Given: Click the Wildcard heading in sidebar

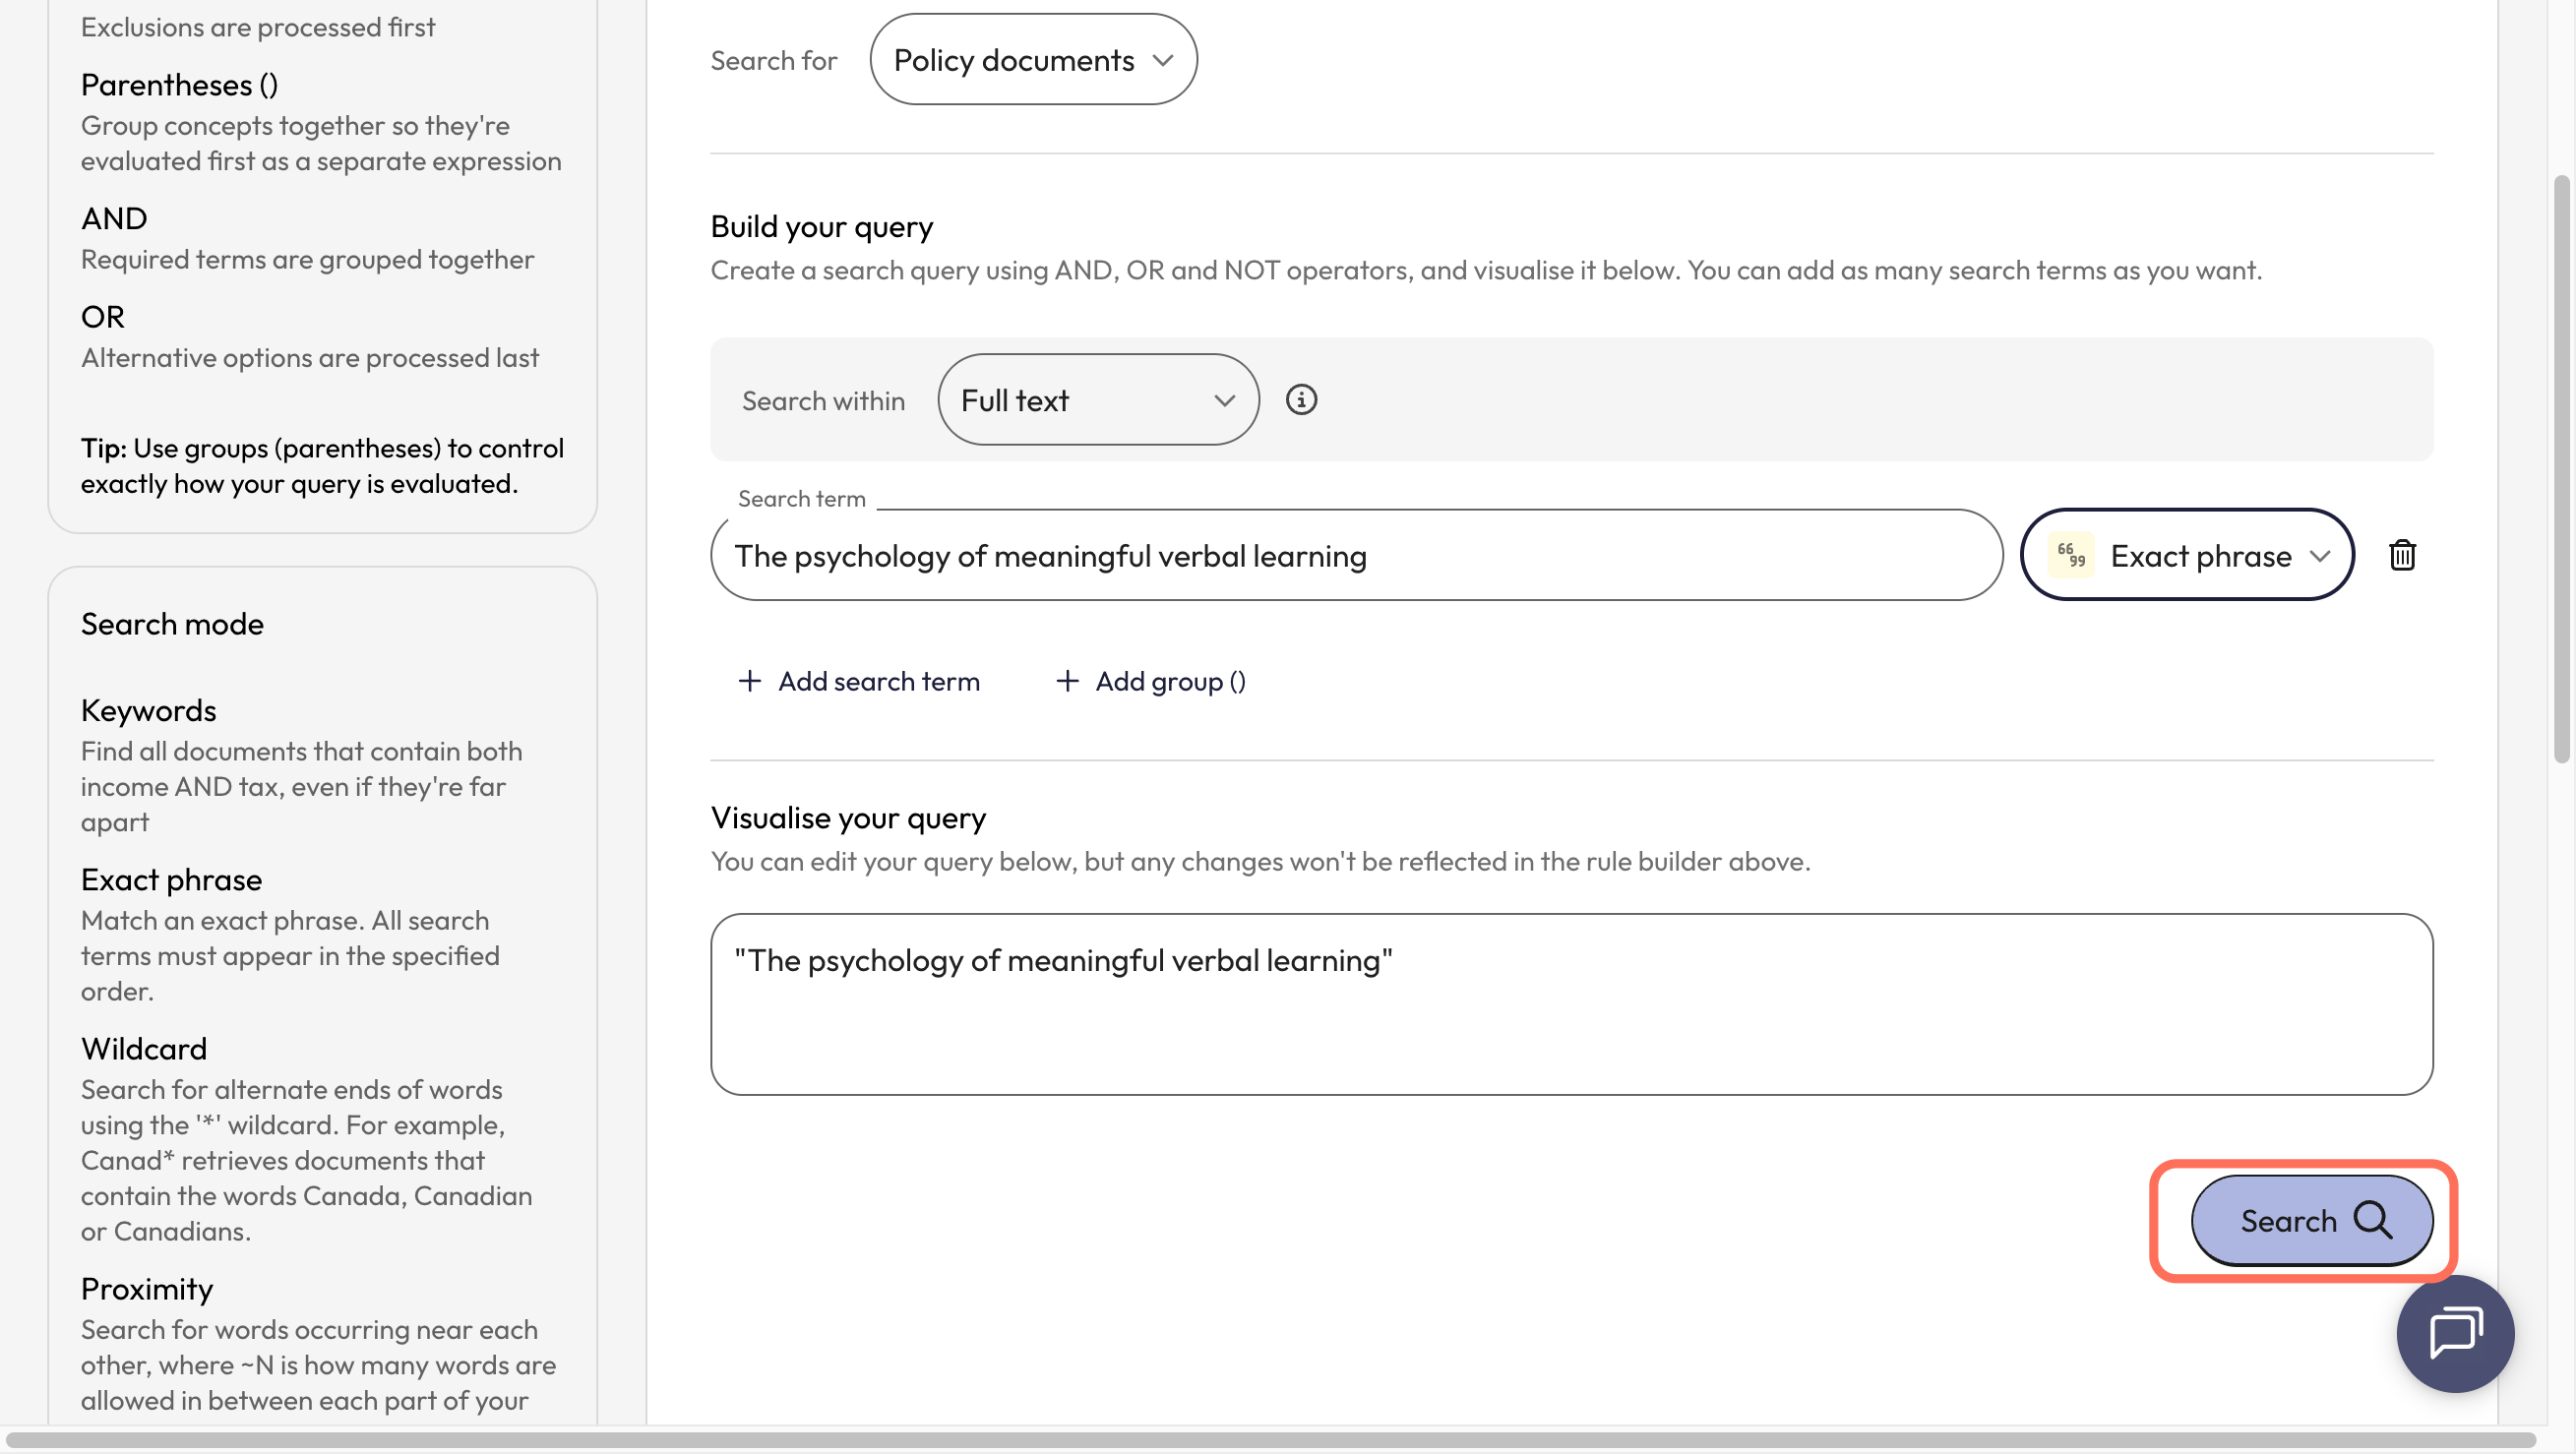Looking at the screenshot, I should 144,1049.
